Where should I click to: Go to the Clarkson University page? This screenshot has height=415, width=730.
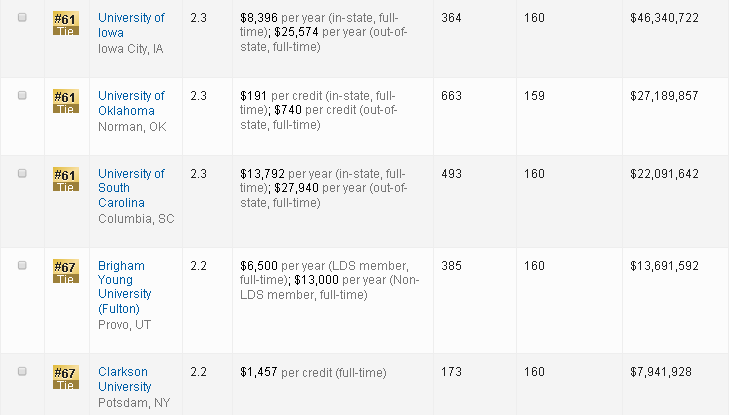125,379
